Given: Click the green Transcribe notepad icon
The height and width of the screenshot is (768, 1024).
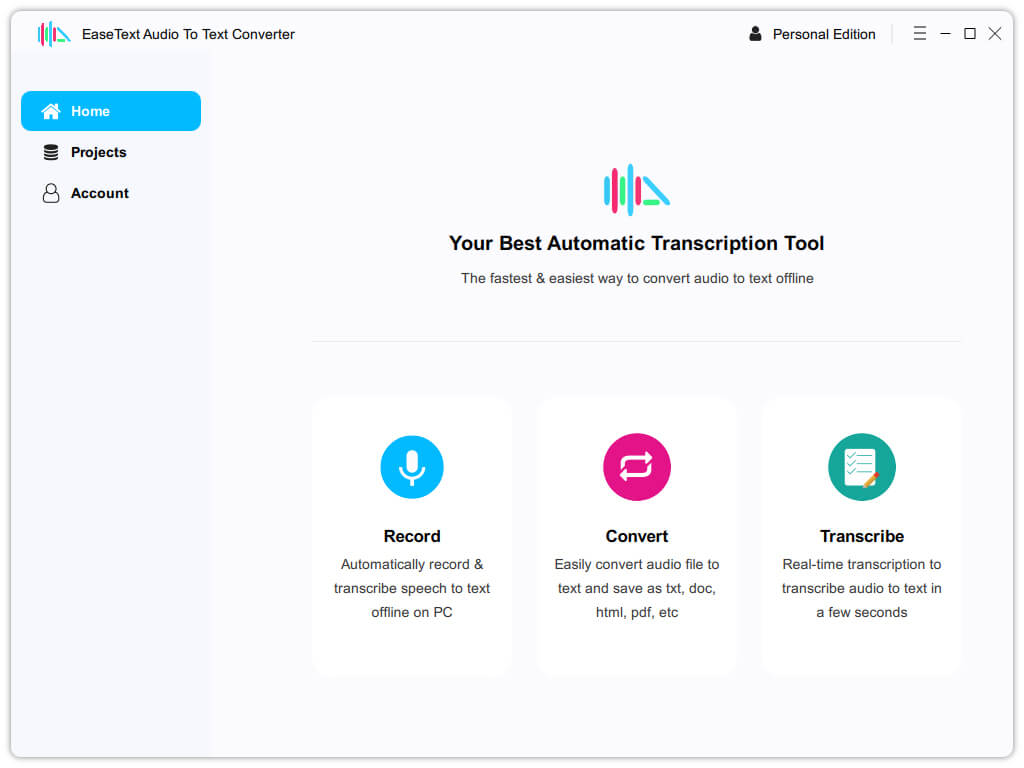Looking at the screenshot, I should 861,467.
